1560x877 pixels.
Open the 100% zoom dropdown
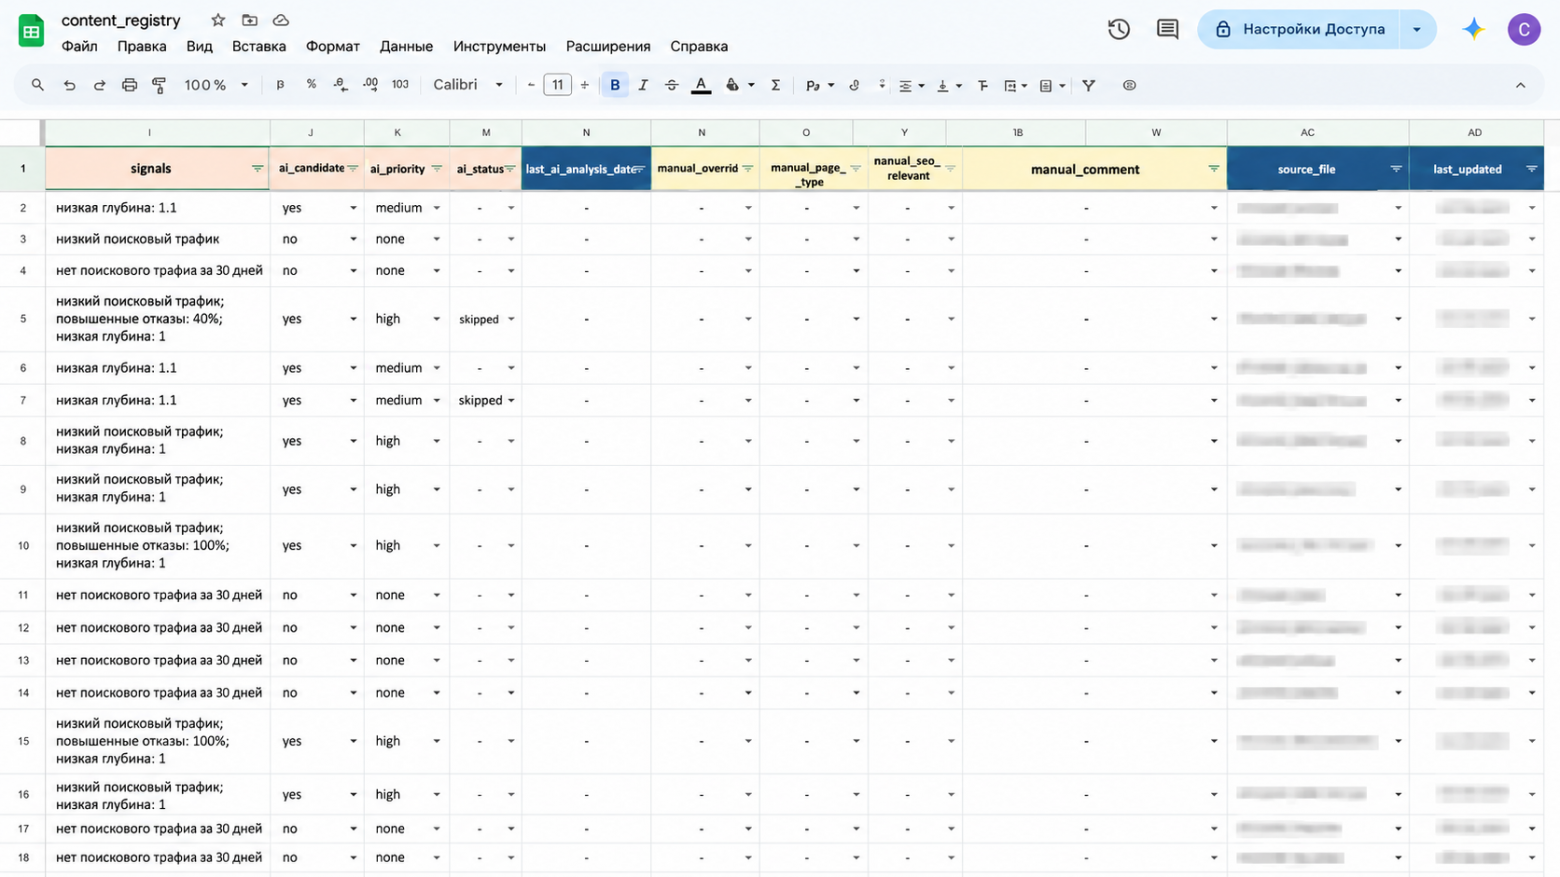[x=215, y=85]
